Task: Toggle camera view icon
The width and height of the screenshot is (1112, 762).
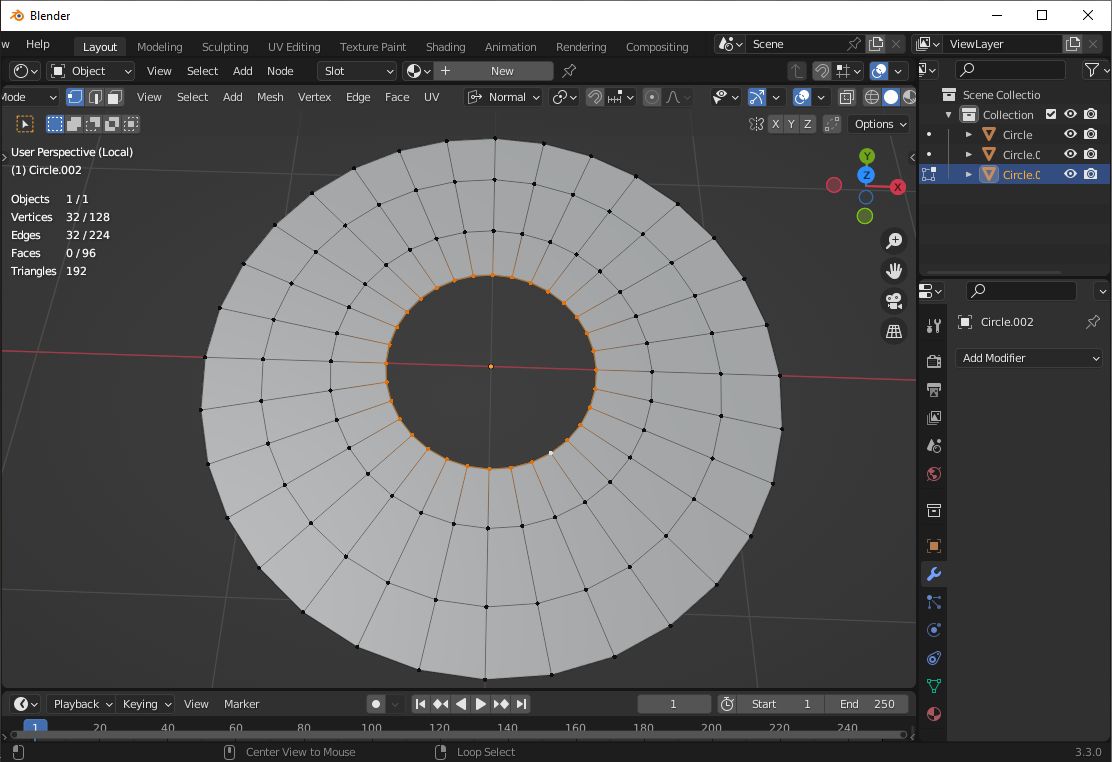Action: pos(894,301)
